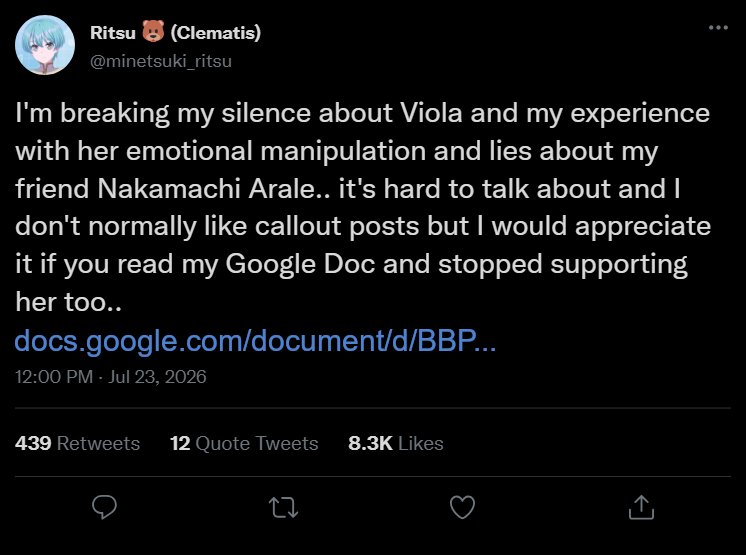This screenshot has width=746, height=555.
Task: View the 8.3K Likes list
Action: click(x=396, y=443)
